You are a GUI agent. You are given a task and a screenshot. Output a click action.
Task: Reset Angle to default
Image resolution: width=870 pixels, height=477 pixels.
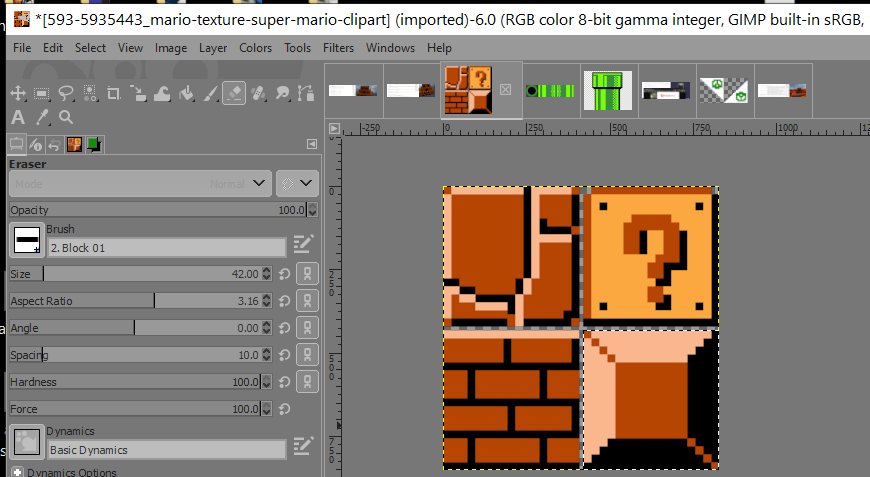tap(285, 328)
